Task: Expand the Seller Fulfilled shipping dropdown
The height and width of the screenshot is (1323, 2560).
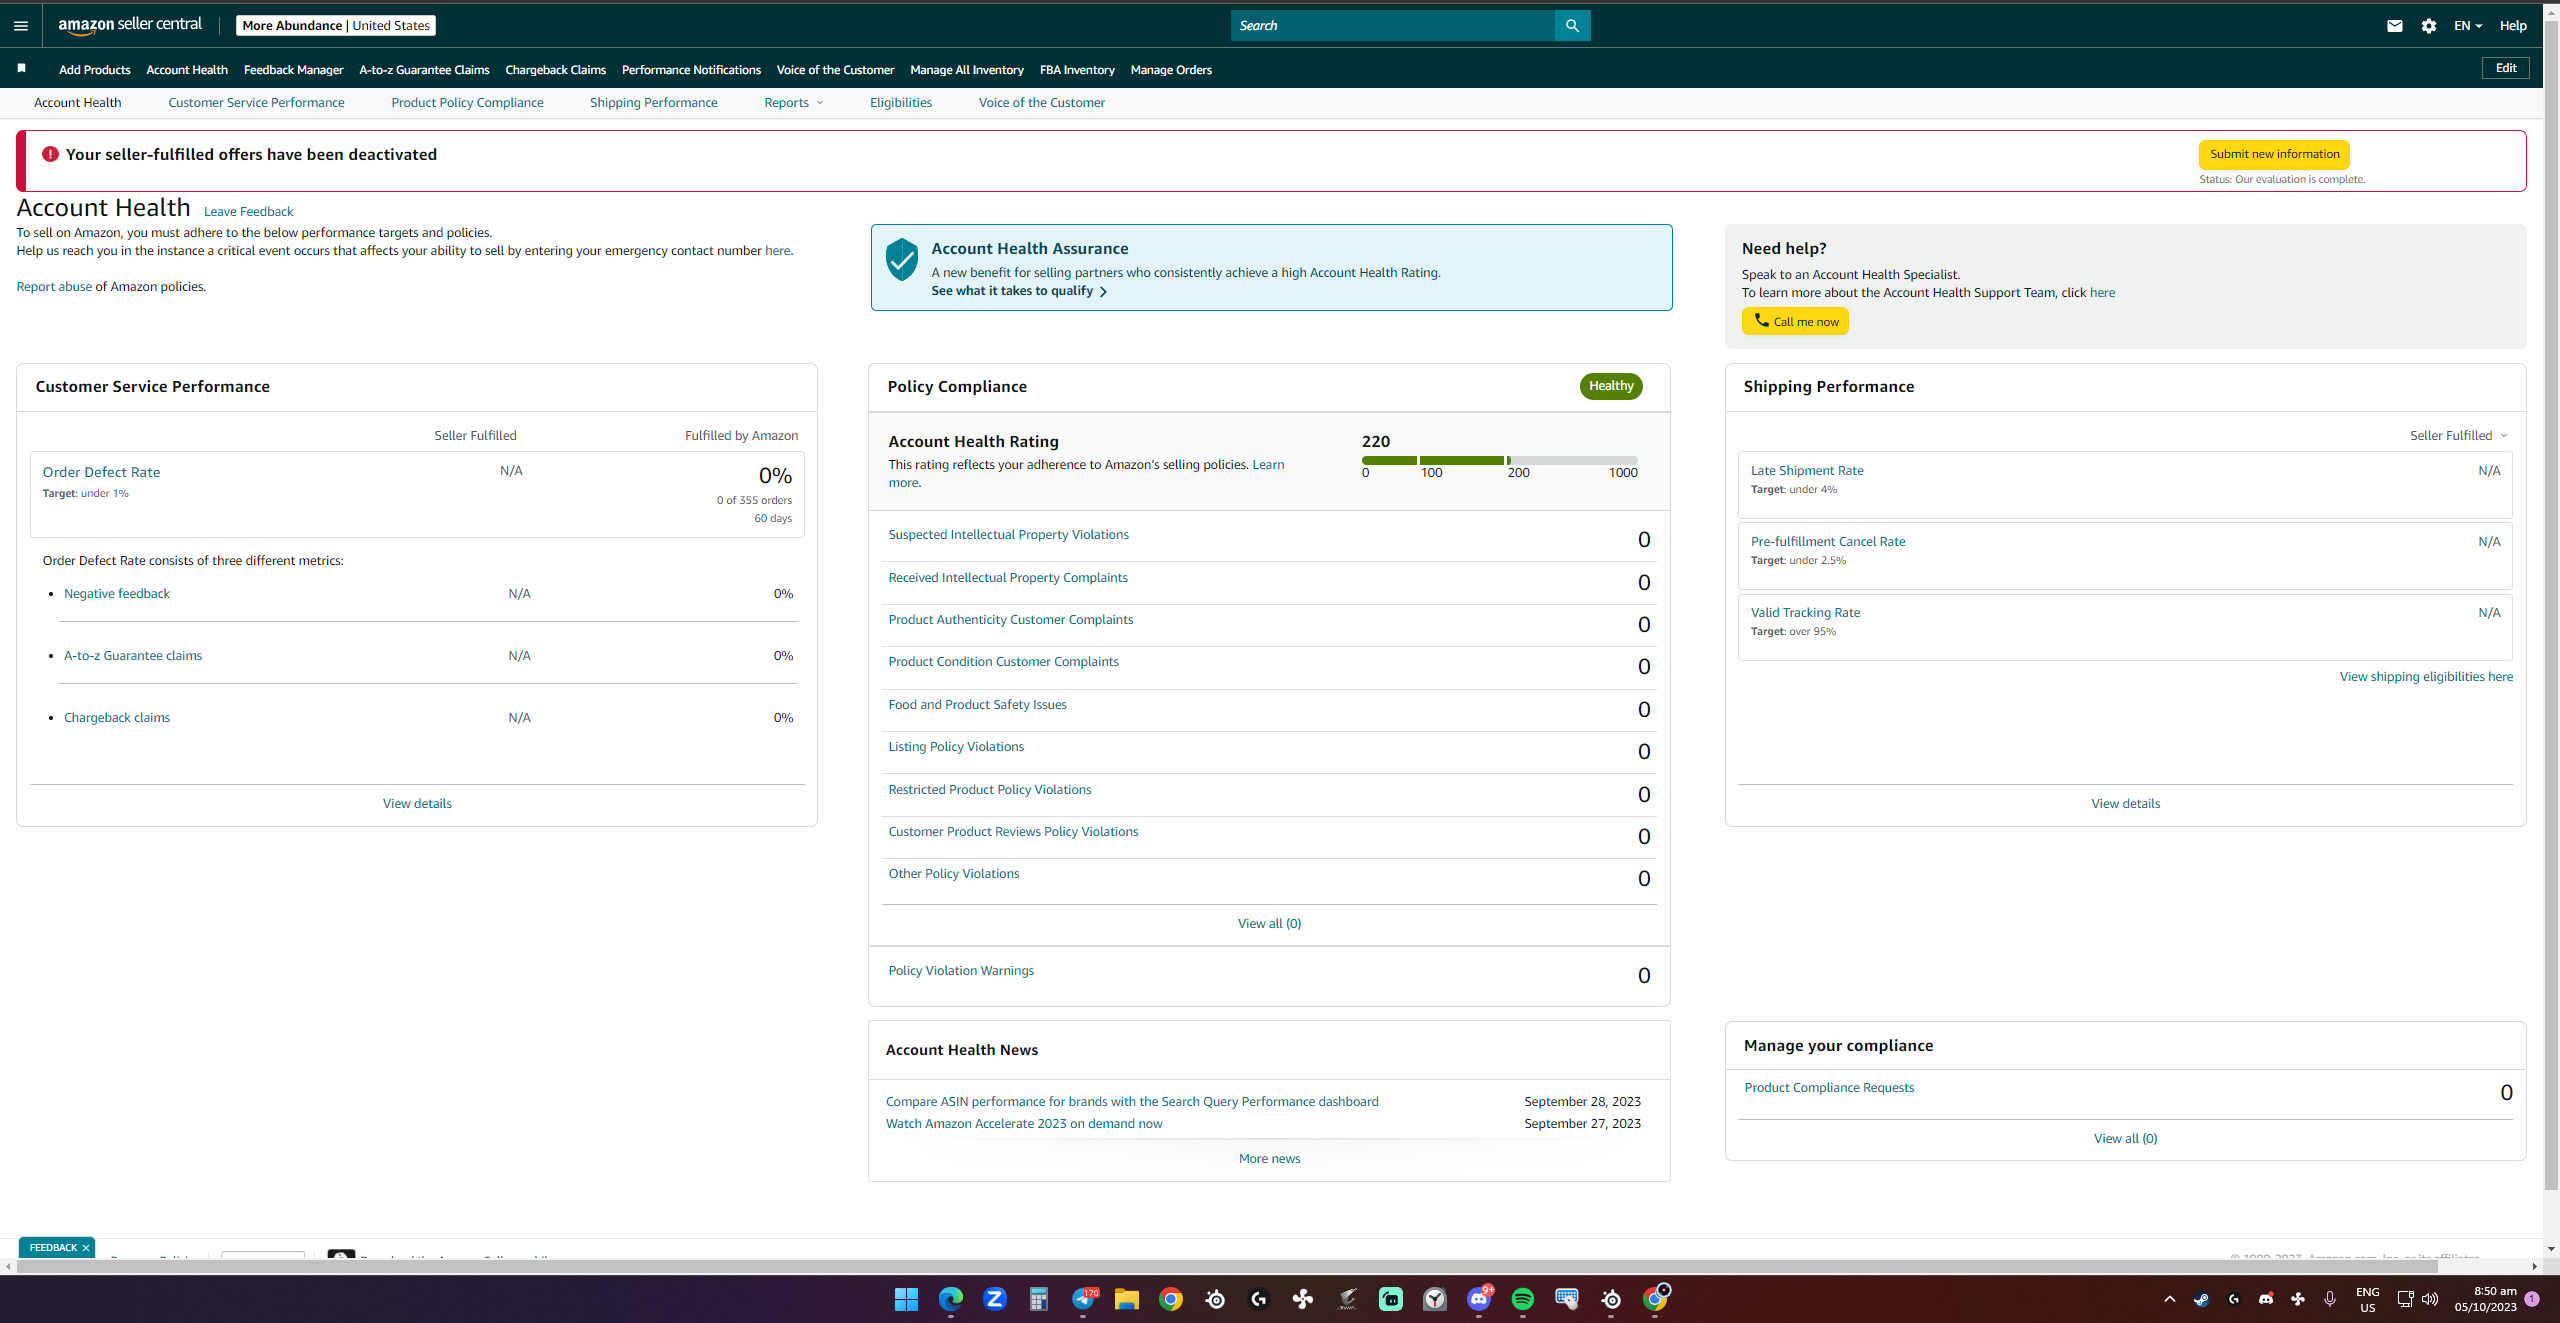Action: (2459, 436)
